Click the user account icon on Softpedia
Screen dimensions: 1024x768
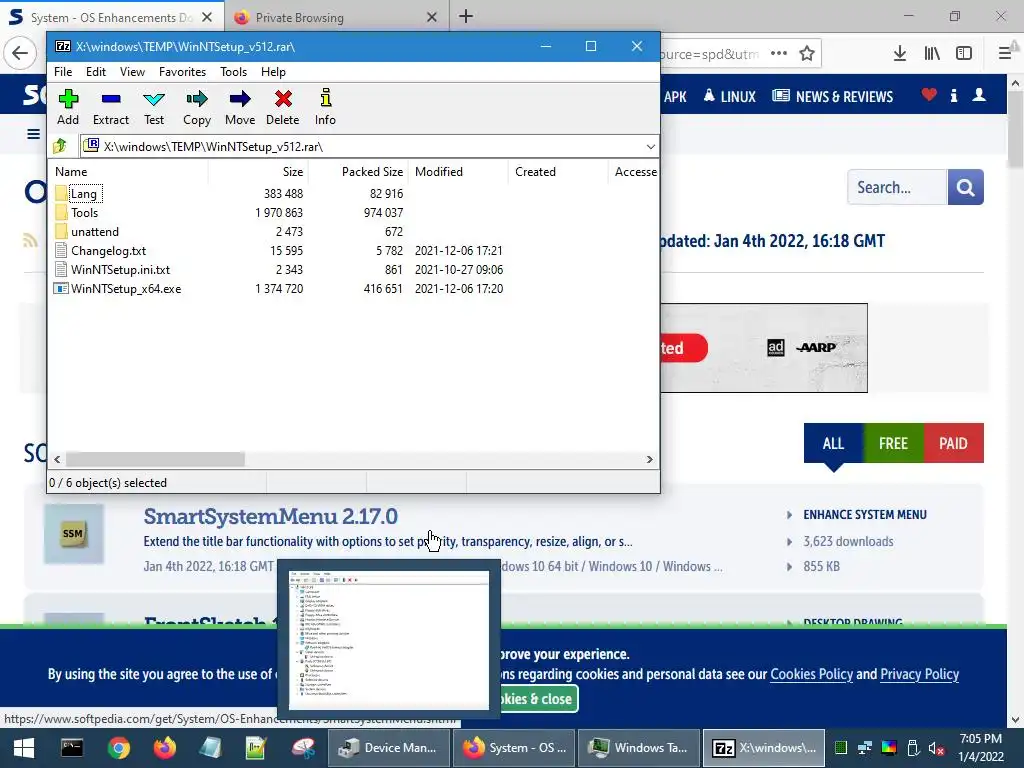[979, 95]
